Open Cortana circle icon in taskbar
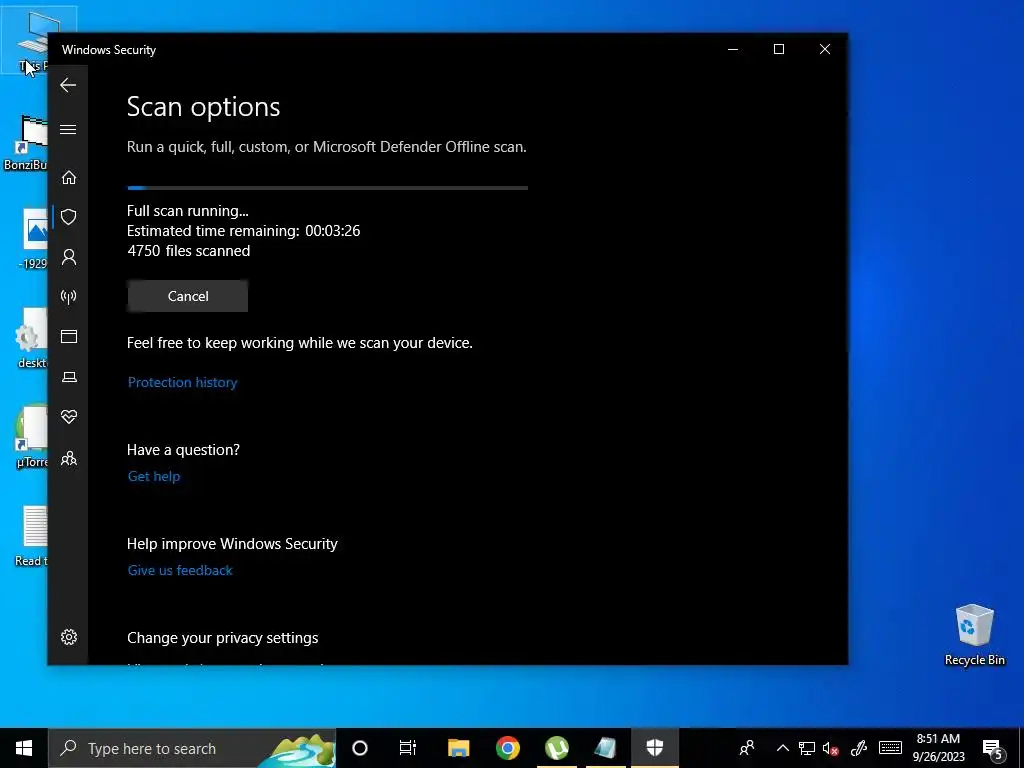The image size is (1024, 768). [360, 748]
